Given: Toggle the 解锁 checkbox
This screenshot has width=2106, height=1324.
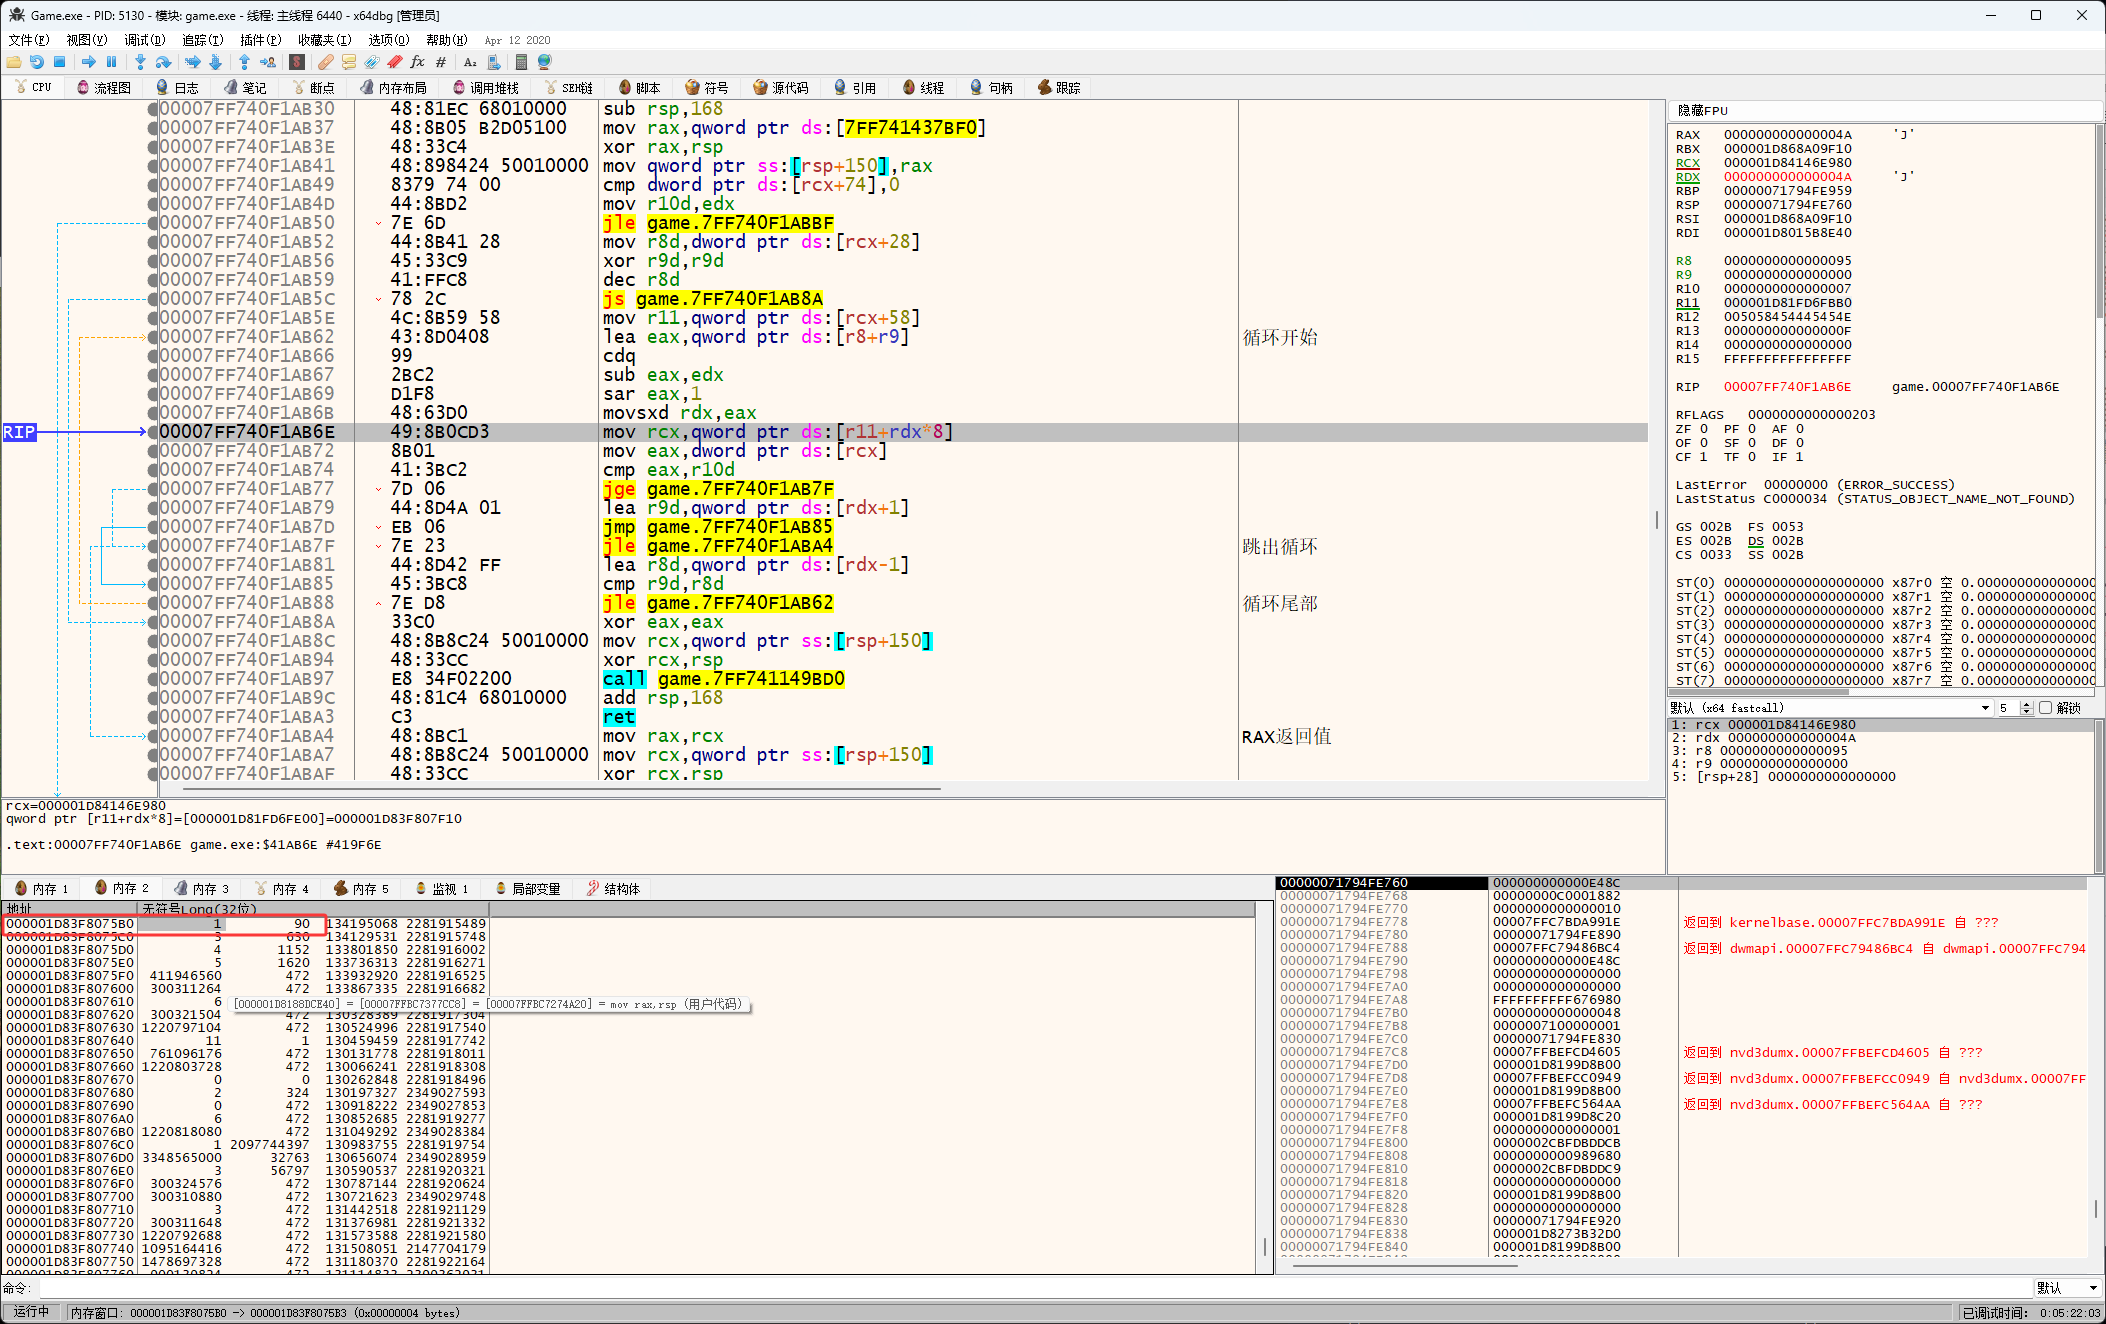Looking at the screenshot, I should [2046, 708].
